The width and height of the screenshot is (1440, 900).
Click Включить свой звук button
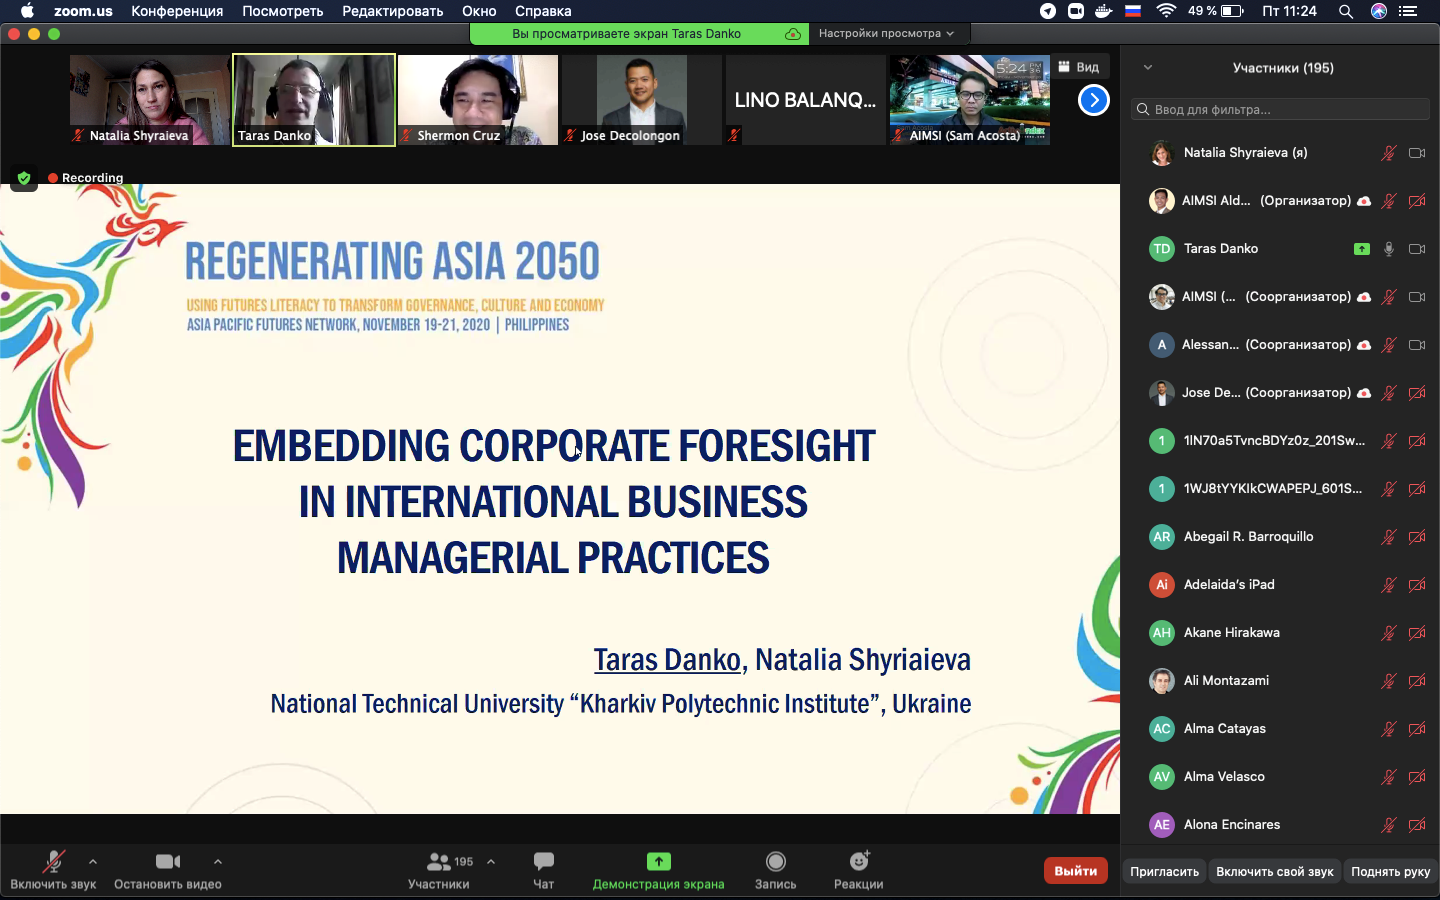(1275, 872)
